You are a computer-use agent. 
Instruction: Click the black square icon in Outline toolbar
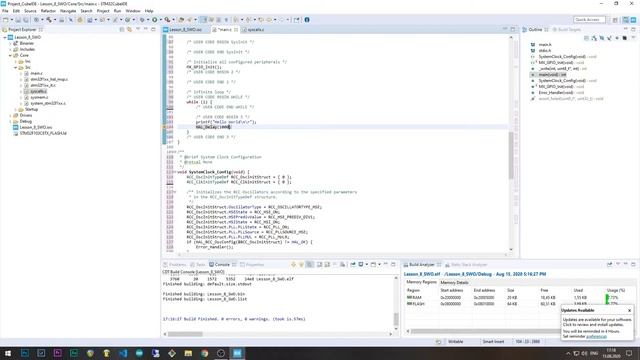tap(624, 38)
